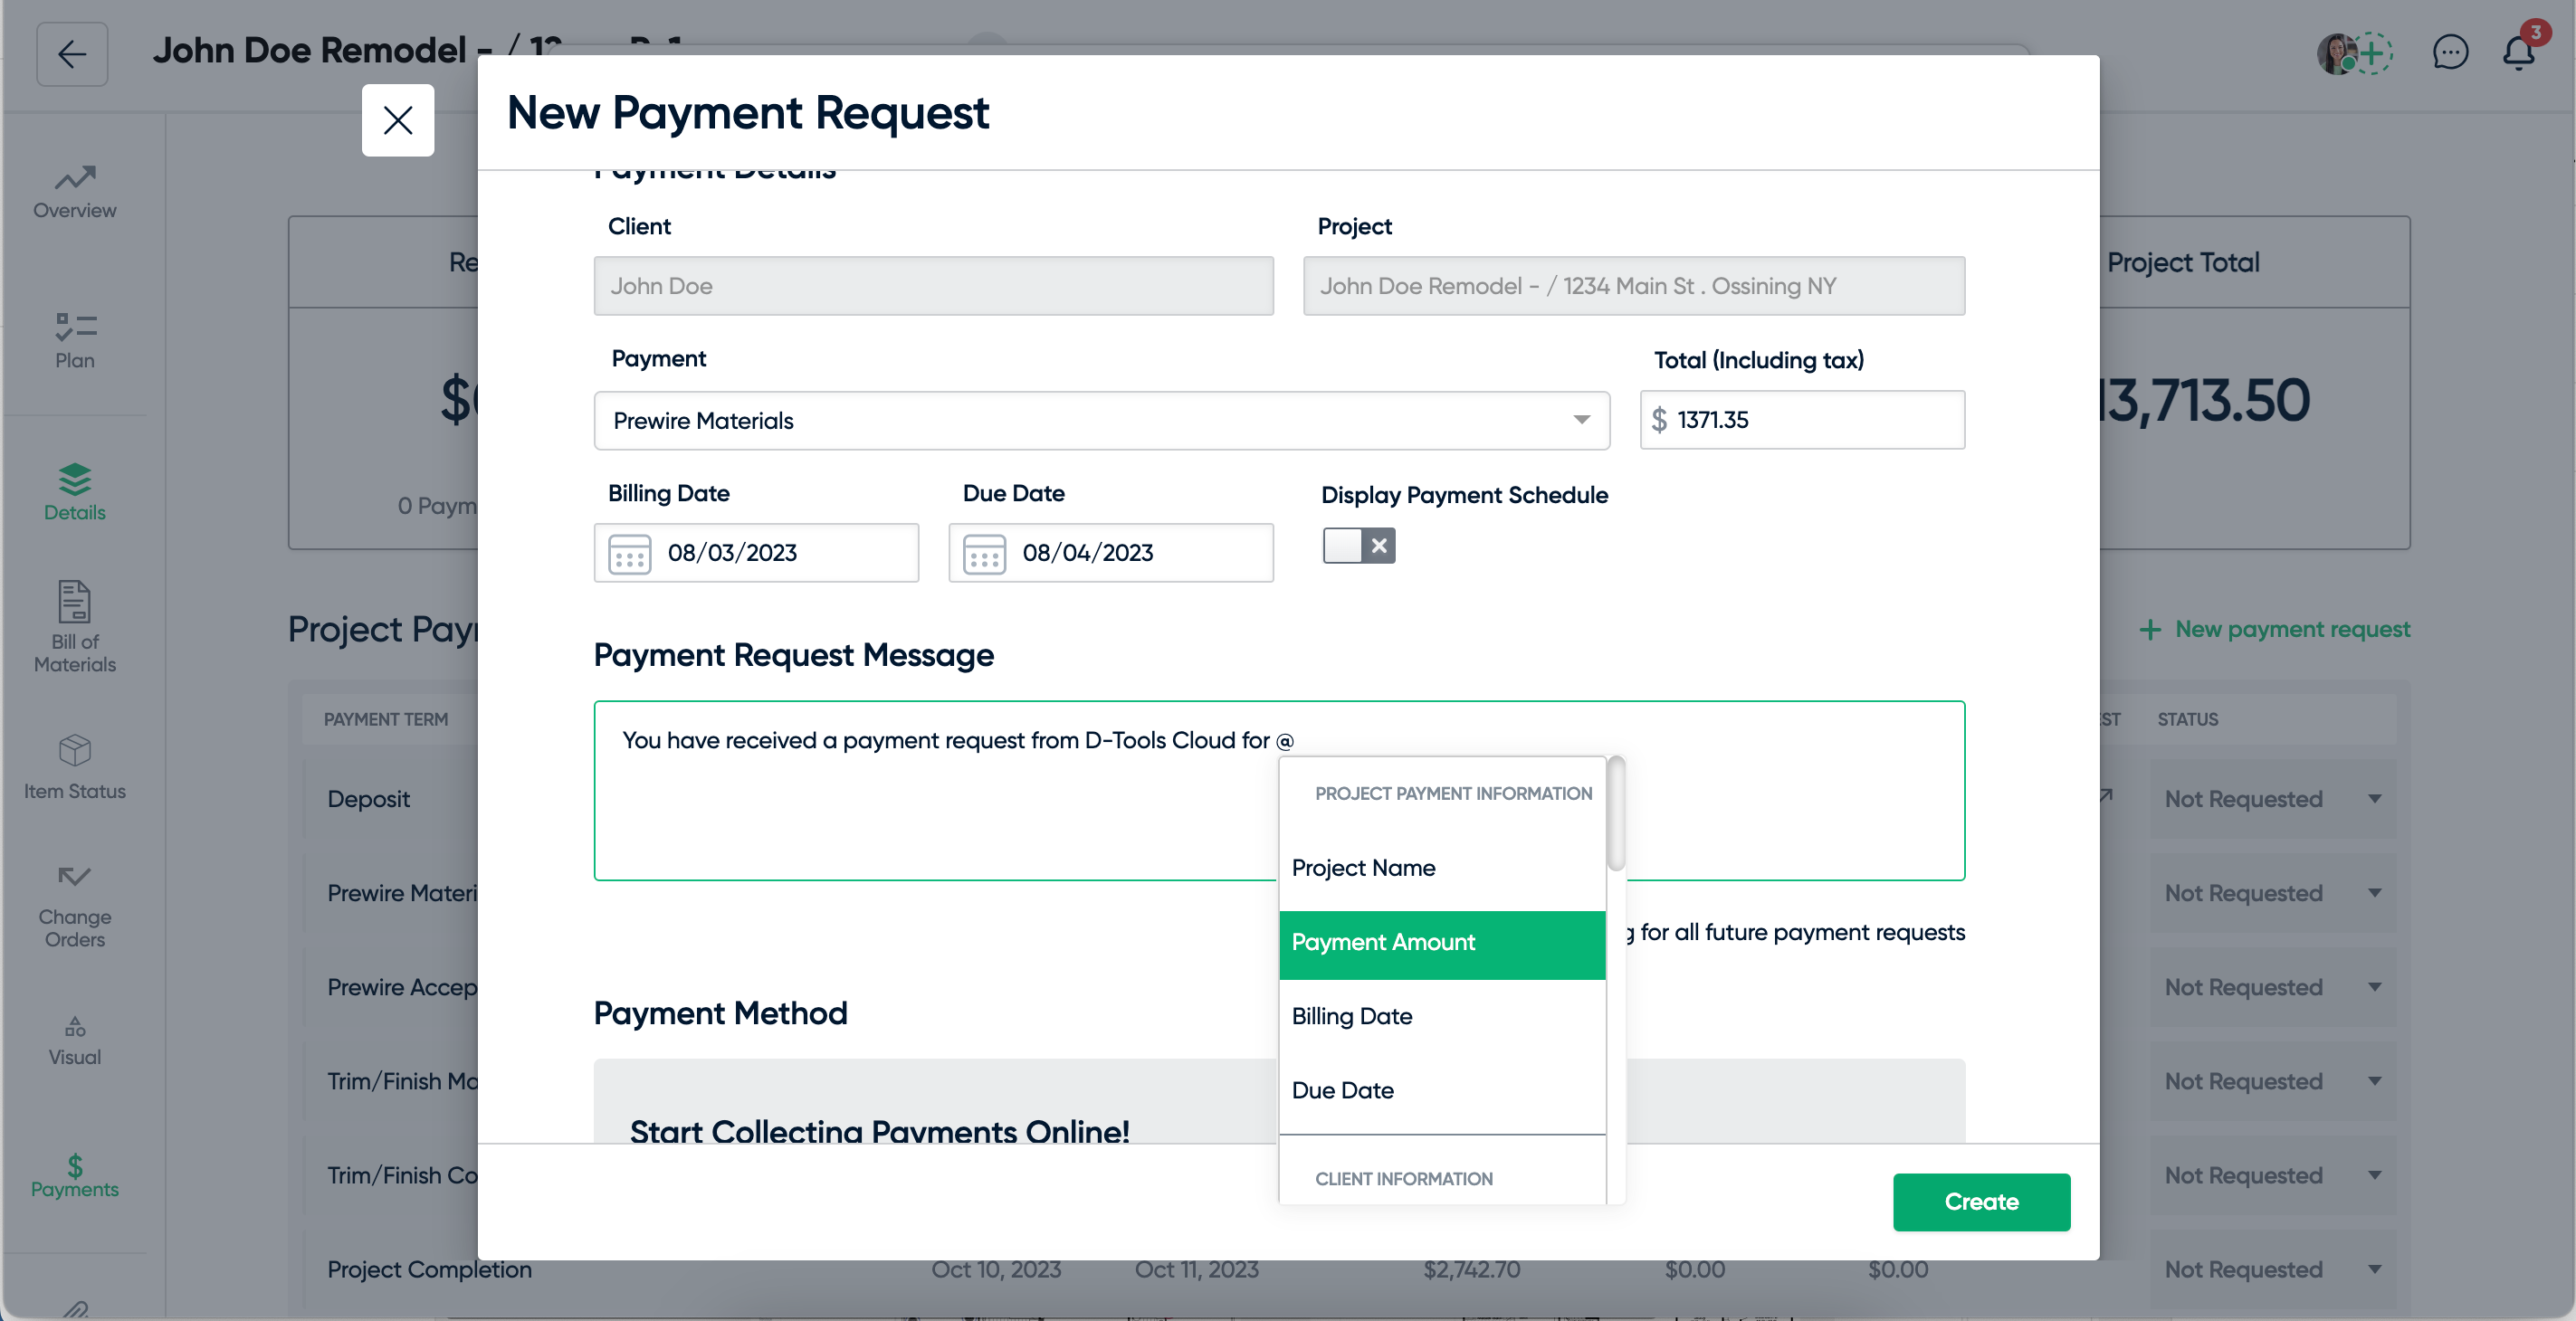The image size is (2576, 1321).
Task: Select Payment Amount from mention list
Action: [1442, 943]
